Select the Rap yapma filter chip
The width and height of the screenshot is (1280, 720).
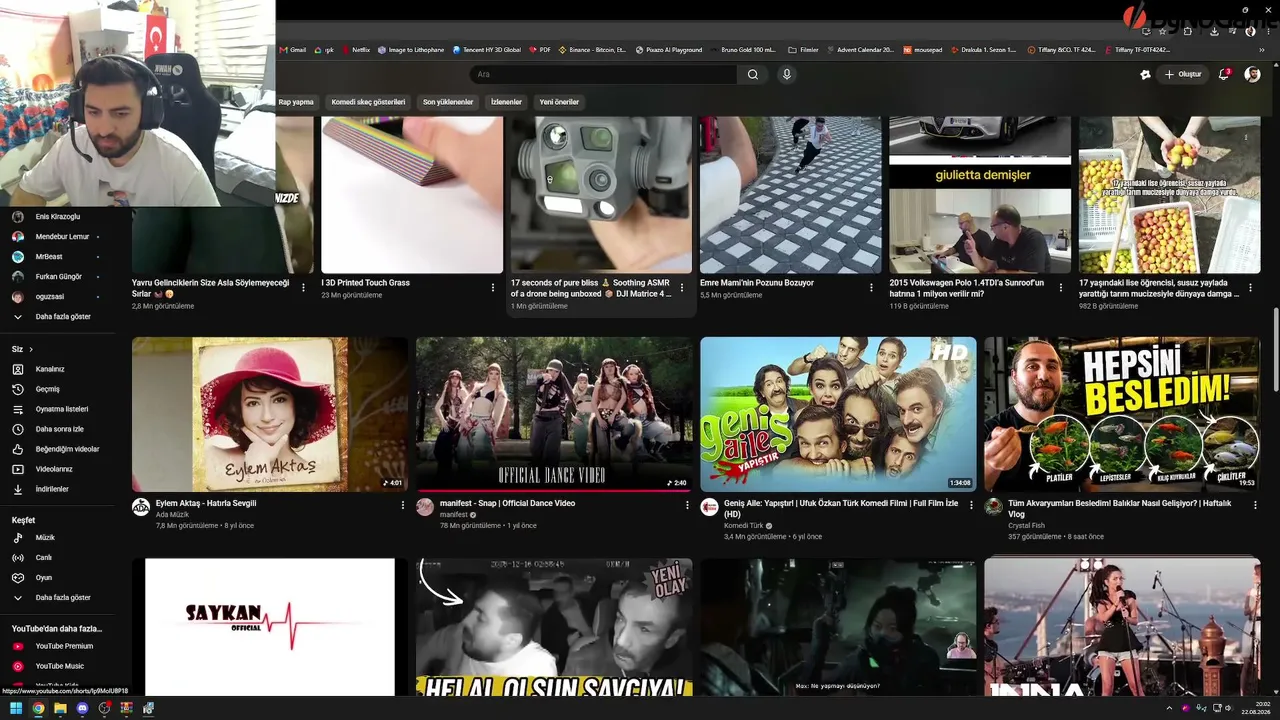pyautogui.click(x=296, y=102)
